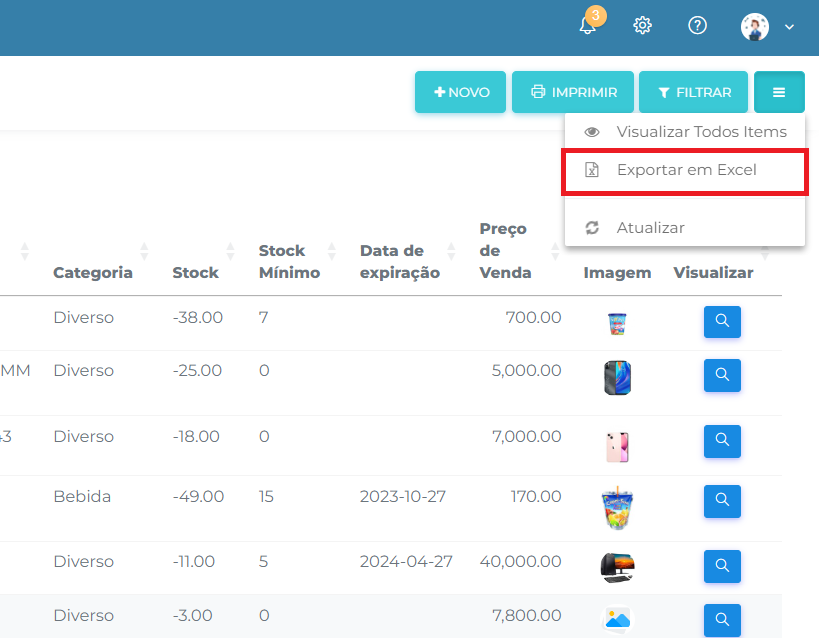The image size is (819, 638).
Task: Open details of the 7,000.00 item
Action: (x=722, y=442)
